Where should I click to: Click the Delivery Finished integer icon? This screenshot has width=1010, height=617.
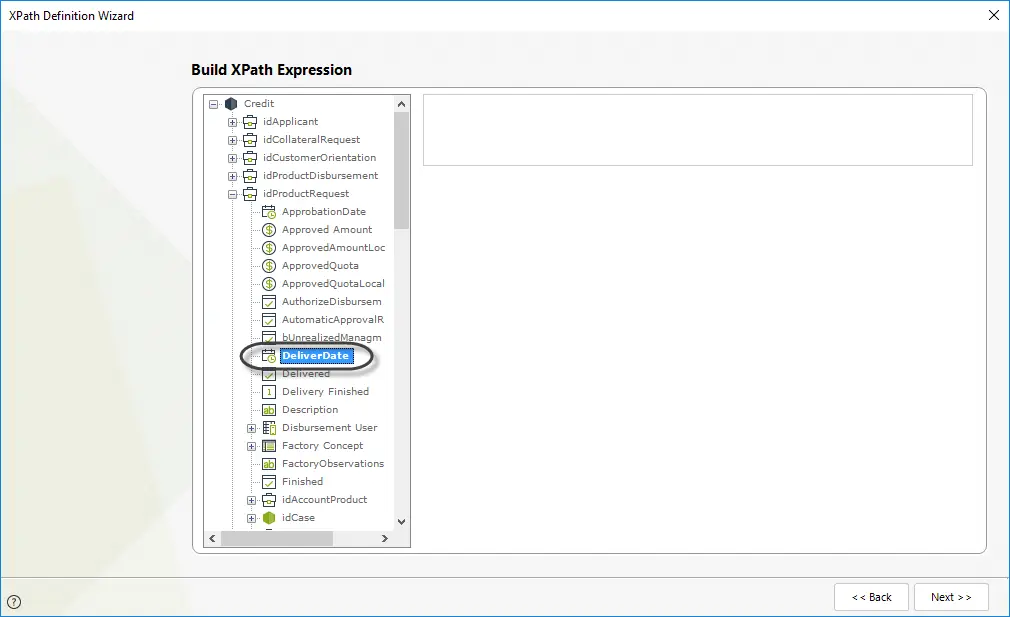[x=269, y=392]
